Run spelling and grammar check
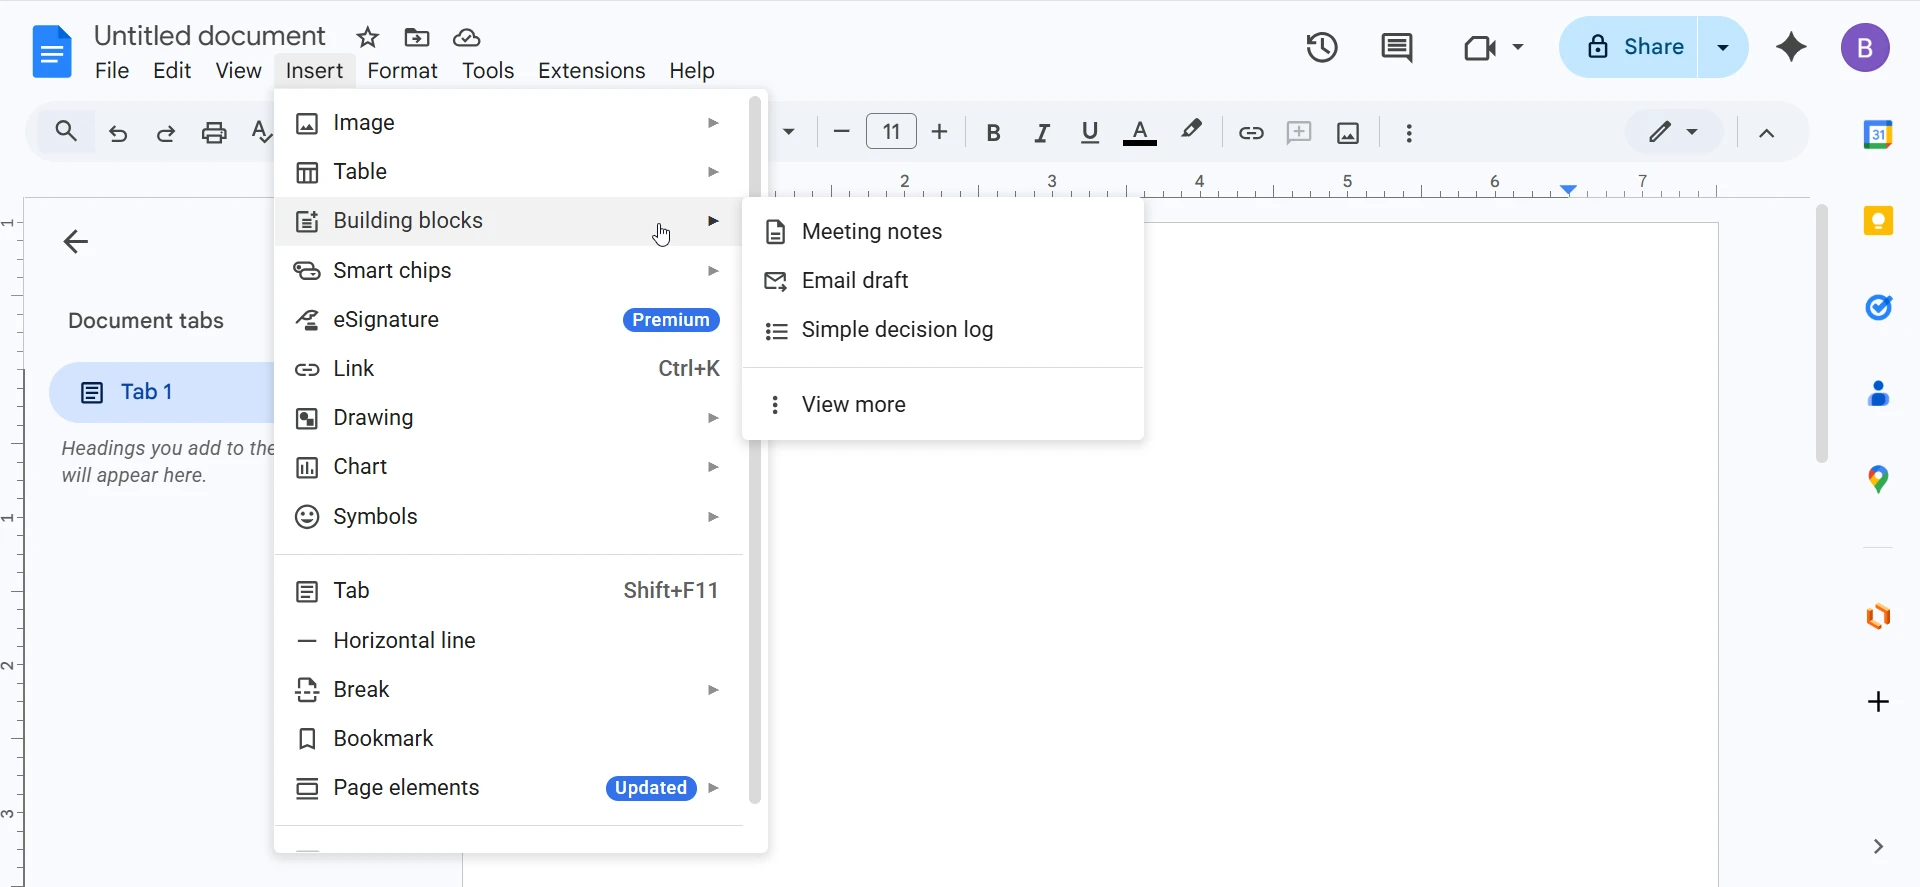 coord(261,132)
